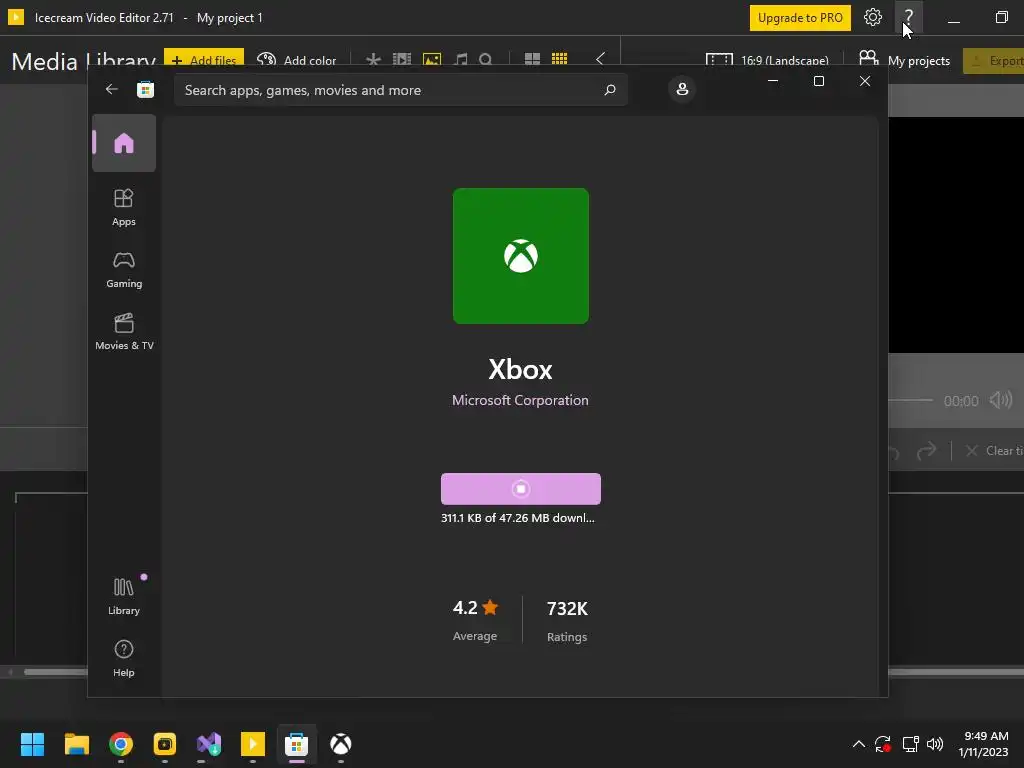This screenshot has width=1024, height=768.
Task: Open volume control in system tray
Action: (935, 744)
